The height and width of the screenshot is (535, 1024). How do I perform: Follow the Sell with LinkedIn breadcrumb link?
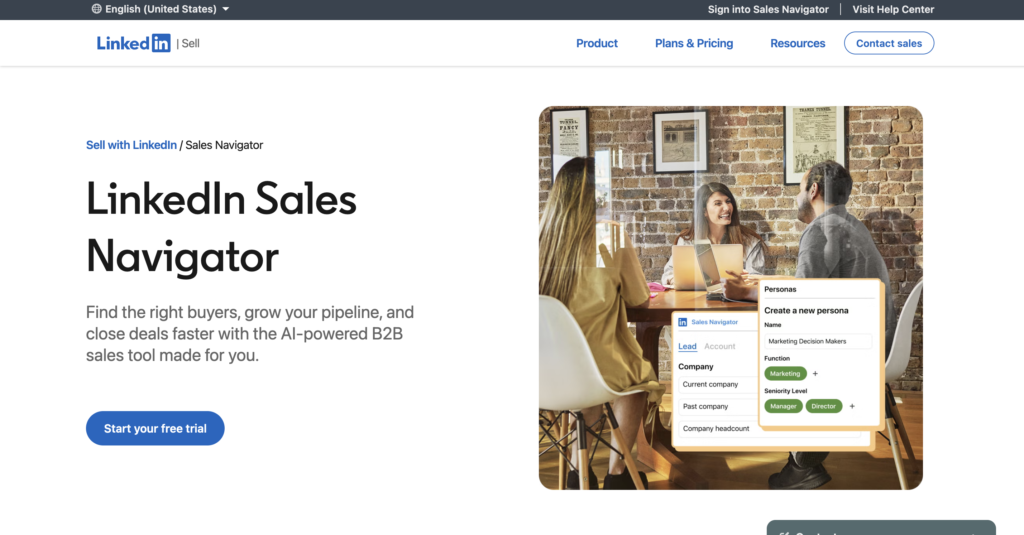click(x=131, y=145)
